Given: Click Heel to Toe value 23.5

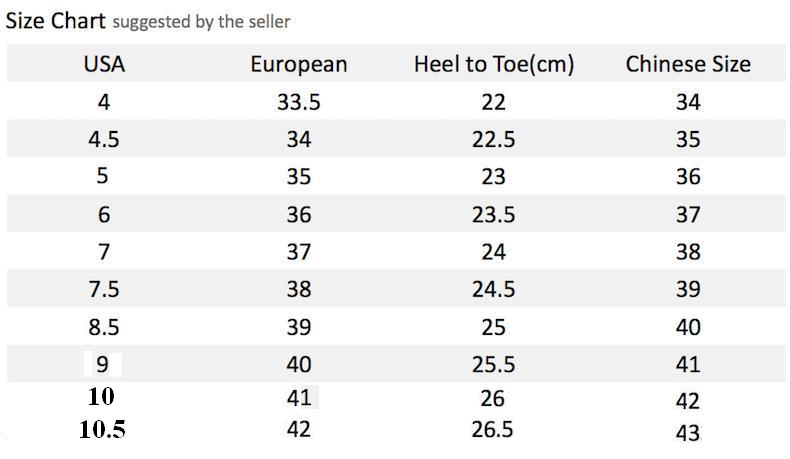Looking at the screenshot, I should [x=493, y=214].
